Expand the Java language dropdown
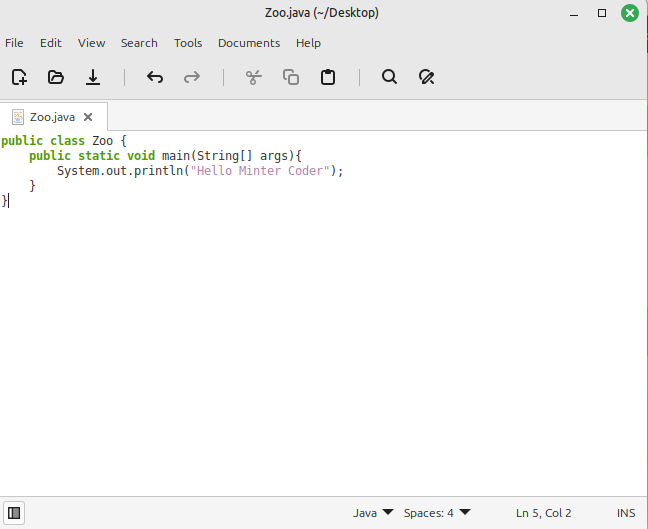648x529 pixels. [373, 513]
